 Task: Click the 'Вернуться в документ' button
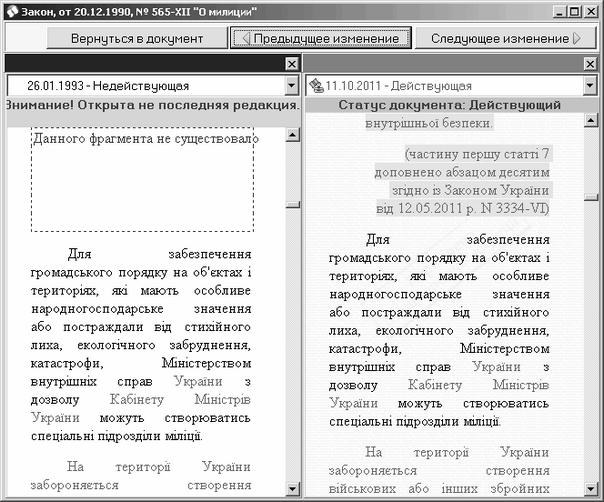[137, 39]
